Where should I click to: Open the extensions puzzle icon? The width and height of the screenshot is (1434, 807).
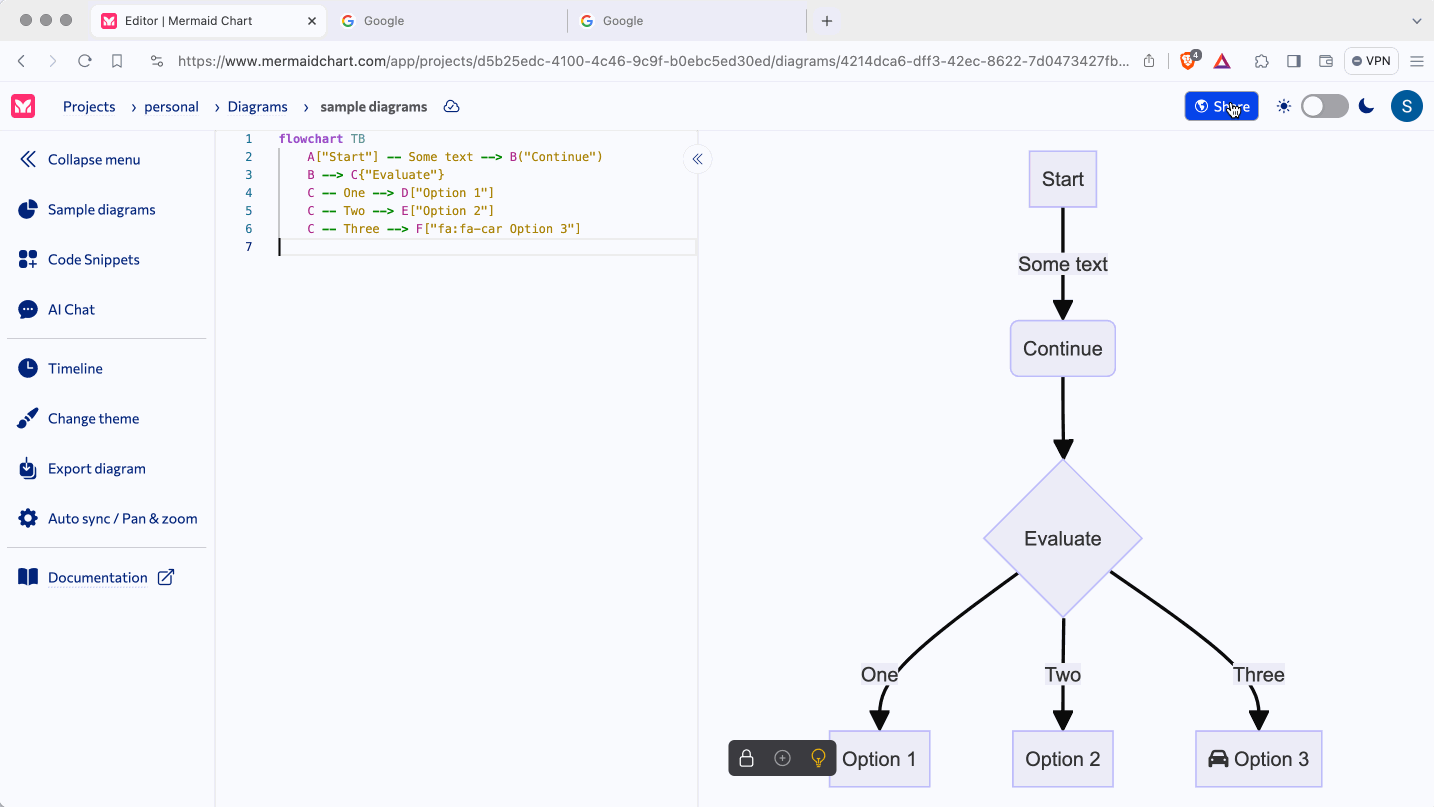[1262, 61]
